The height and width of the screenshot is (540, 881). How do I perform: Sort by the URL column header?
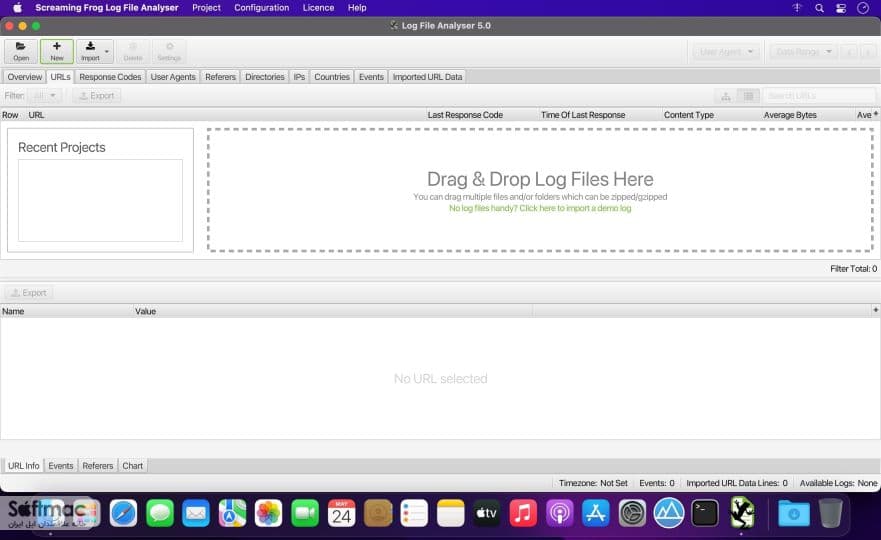coord(225,115)
